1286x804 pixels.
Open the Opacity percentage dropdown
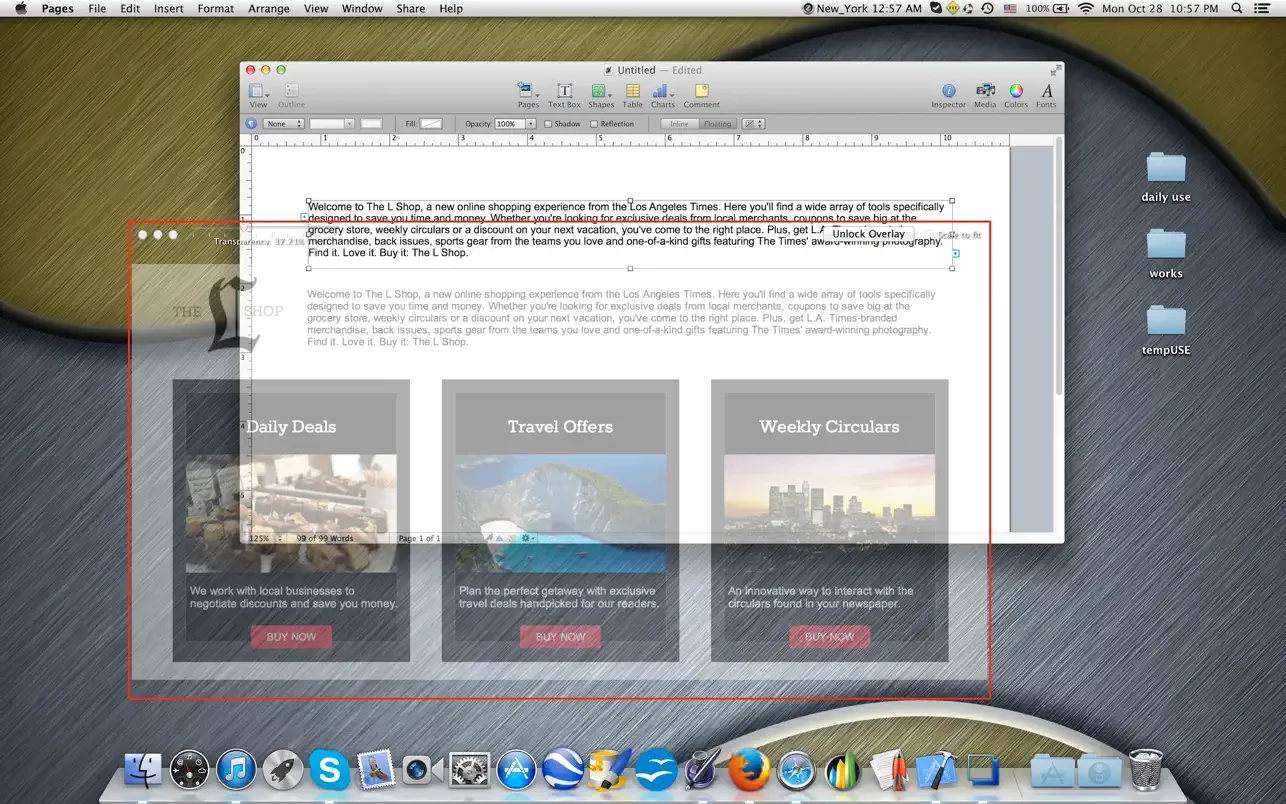click(531, 124)
